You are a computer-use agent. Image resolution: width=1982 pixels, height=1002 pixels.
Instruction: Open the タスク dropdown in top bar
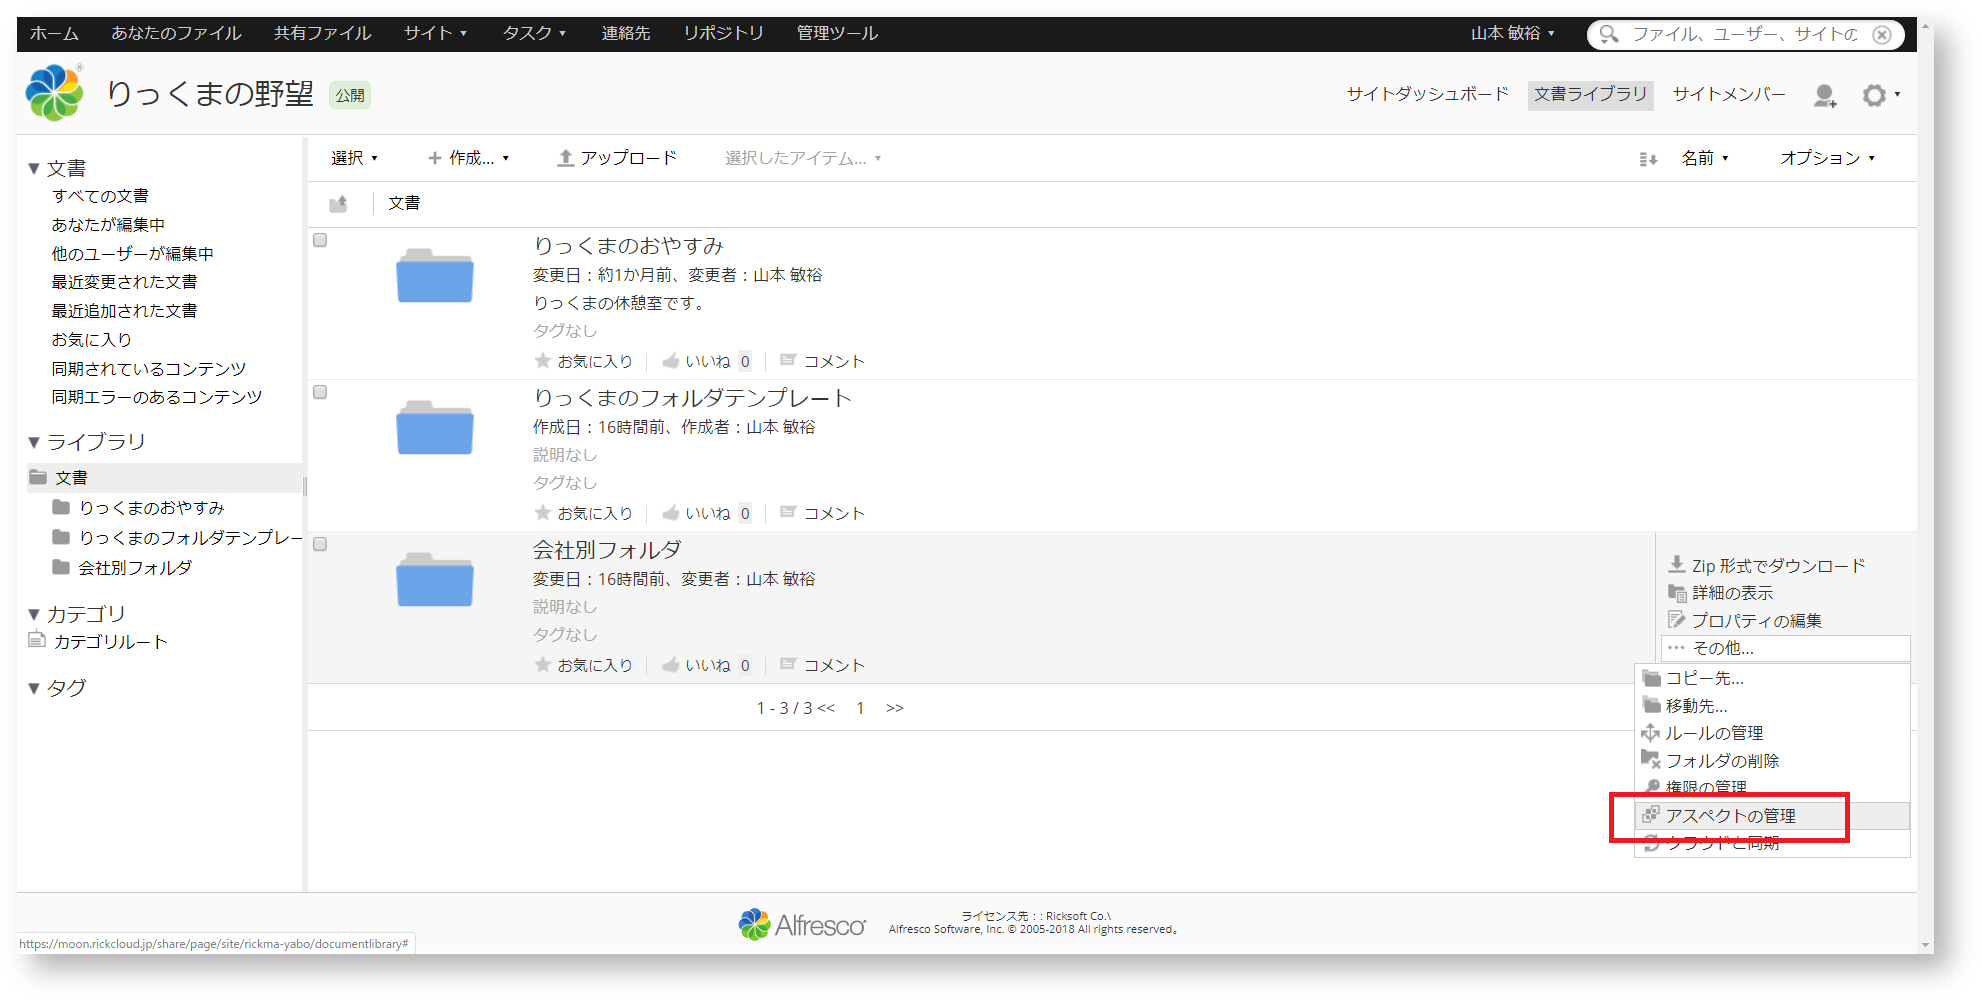tap(534, 33)
